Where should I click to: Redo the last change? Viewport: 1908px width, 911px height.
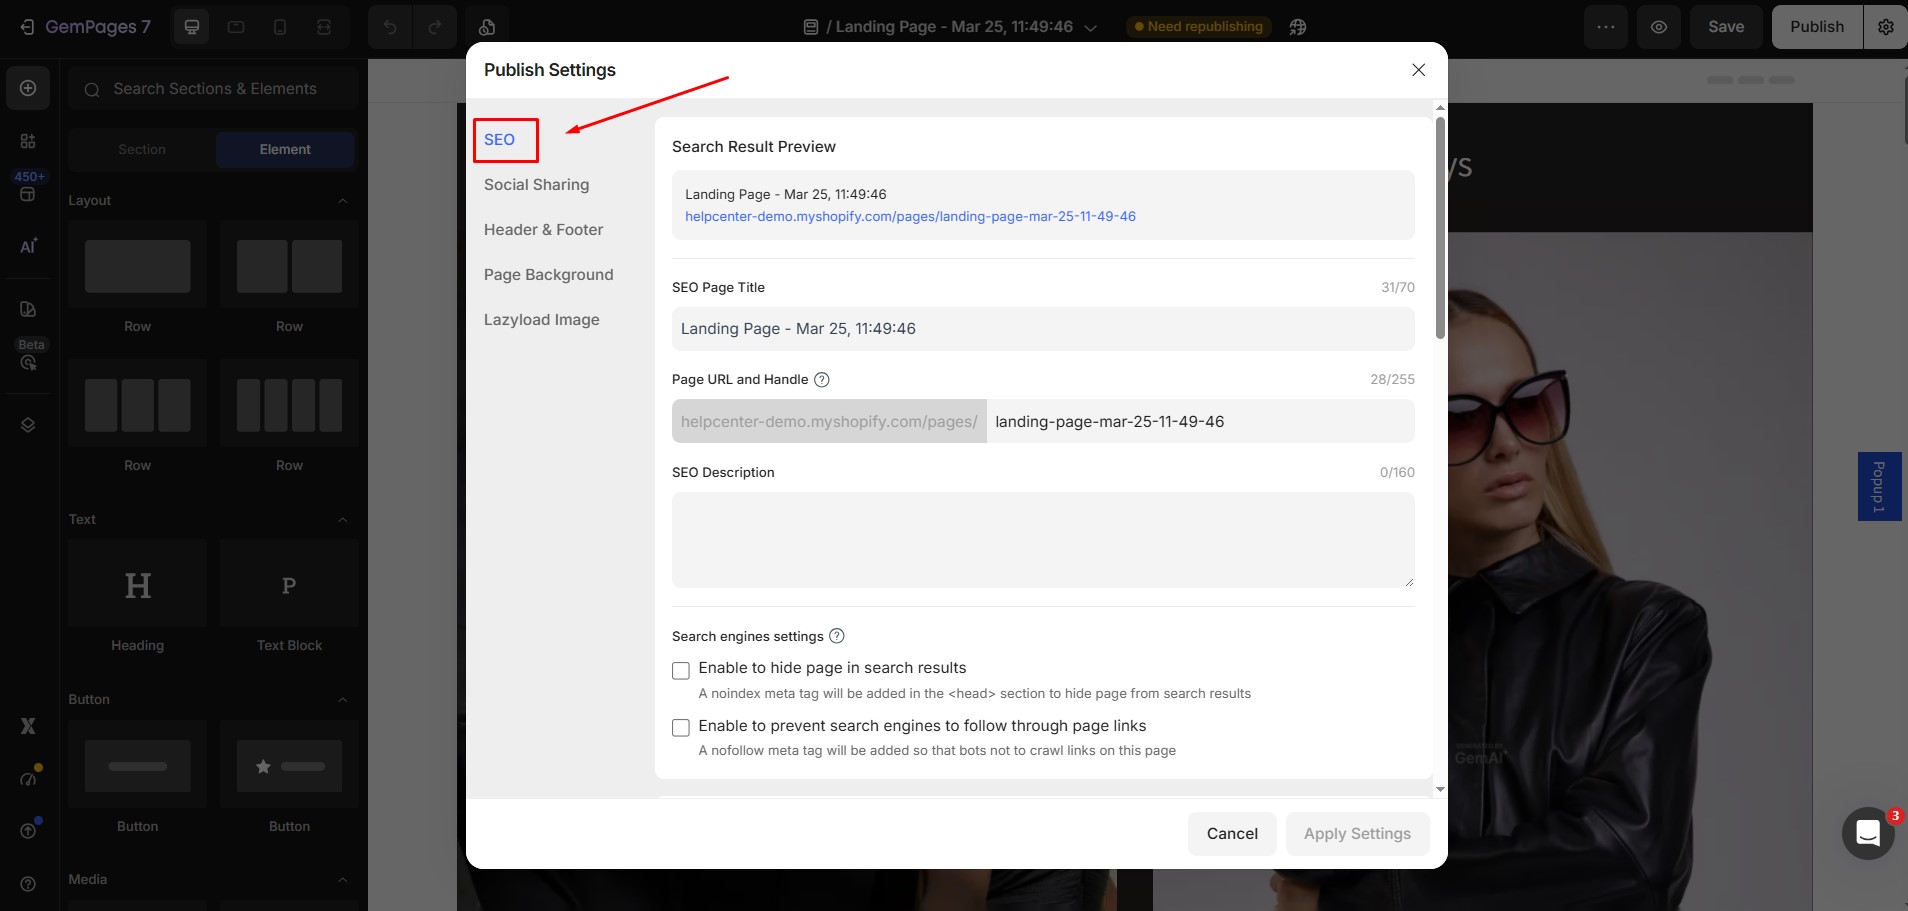click(435, 27)
